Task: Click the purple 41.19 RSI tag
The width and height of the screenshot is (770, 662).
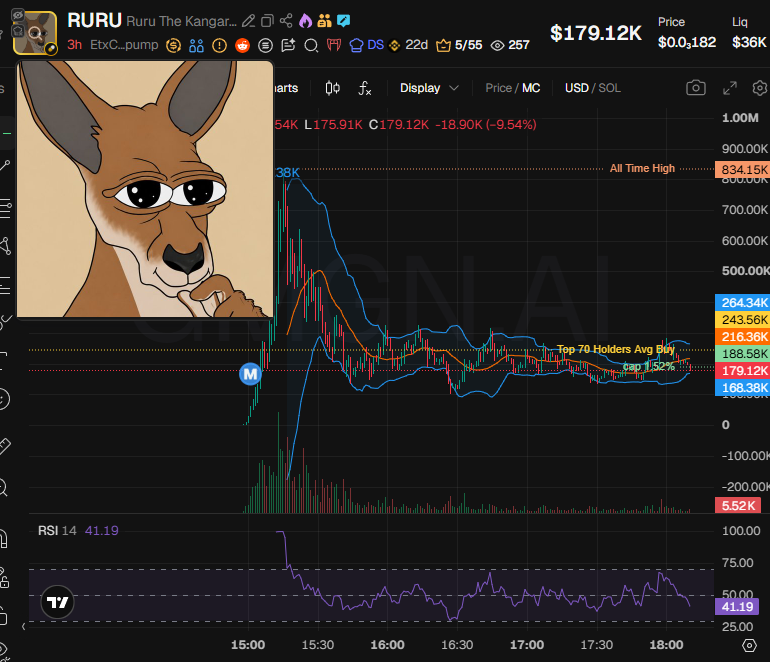Action: [737, 607]
